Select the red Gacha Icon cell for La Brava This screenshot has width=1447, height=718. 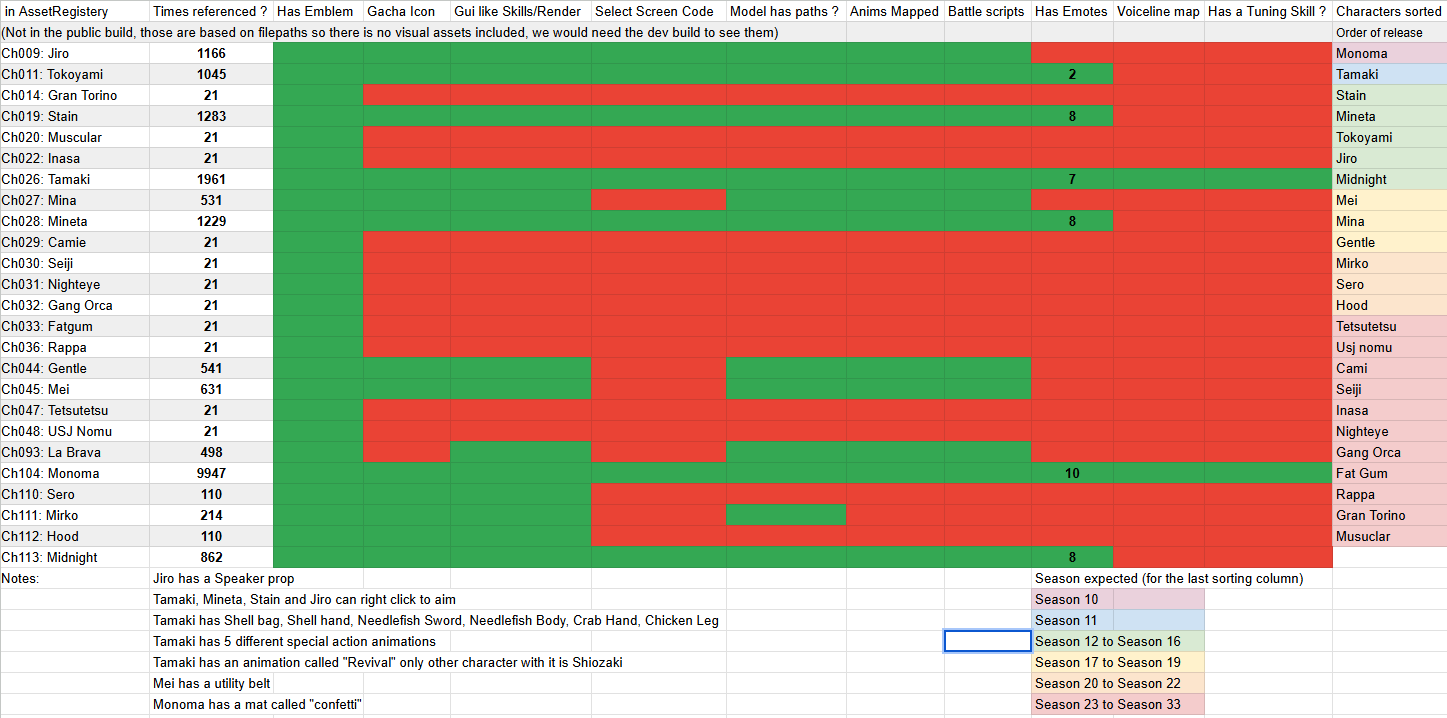point(406,452)
